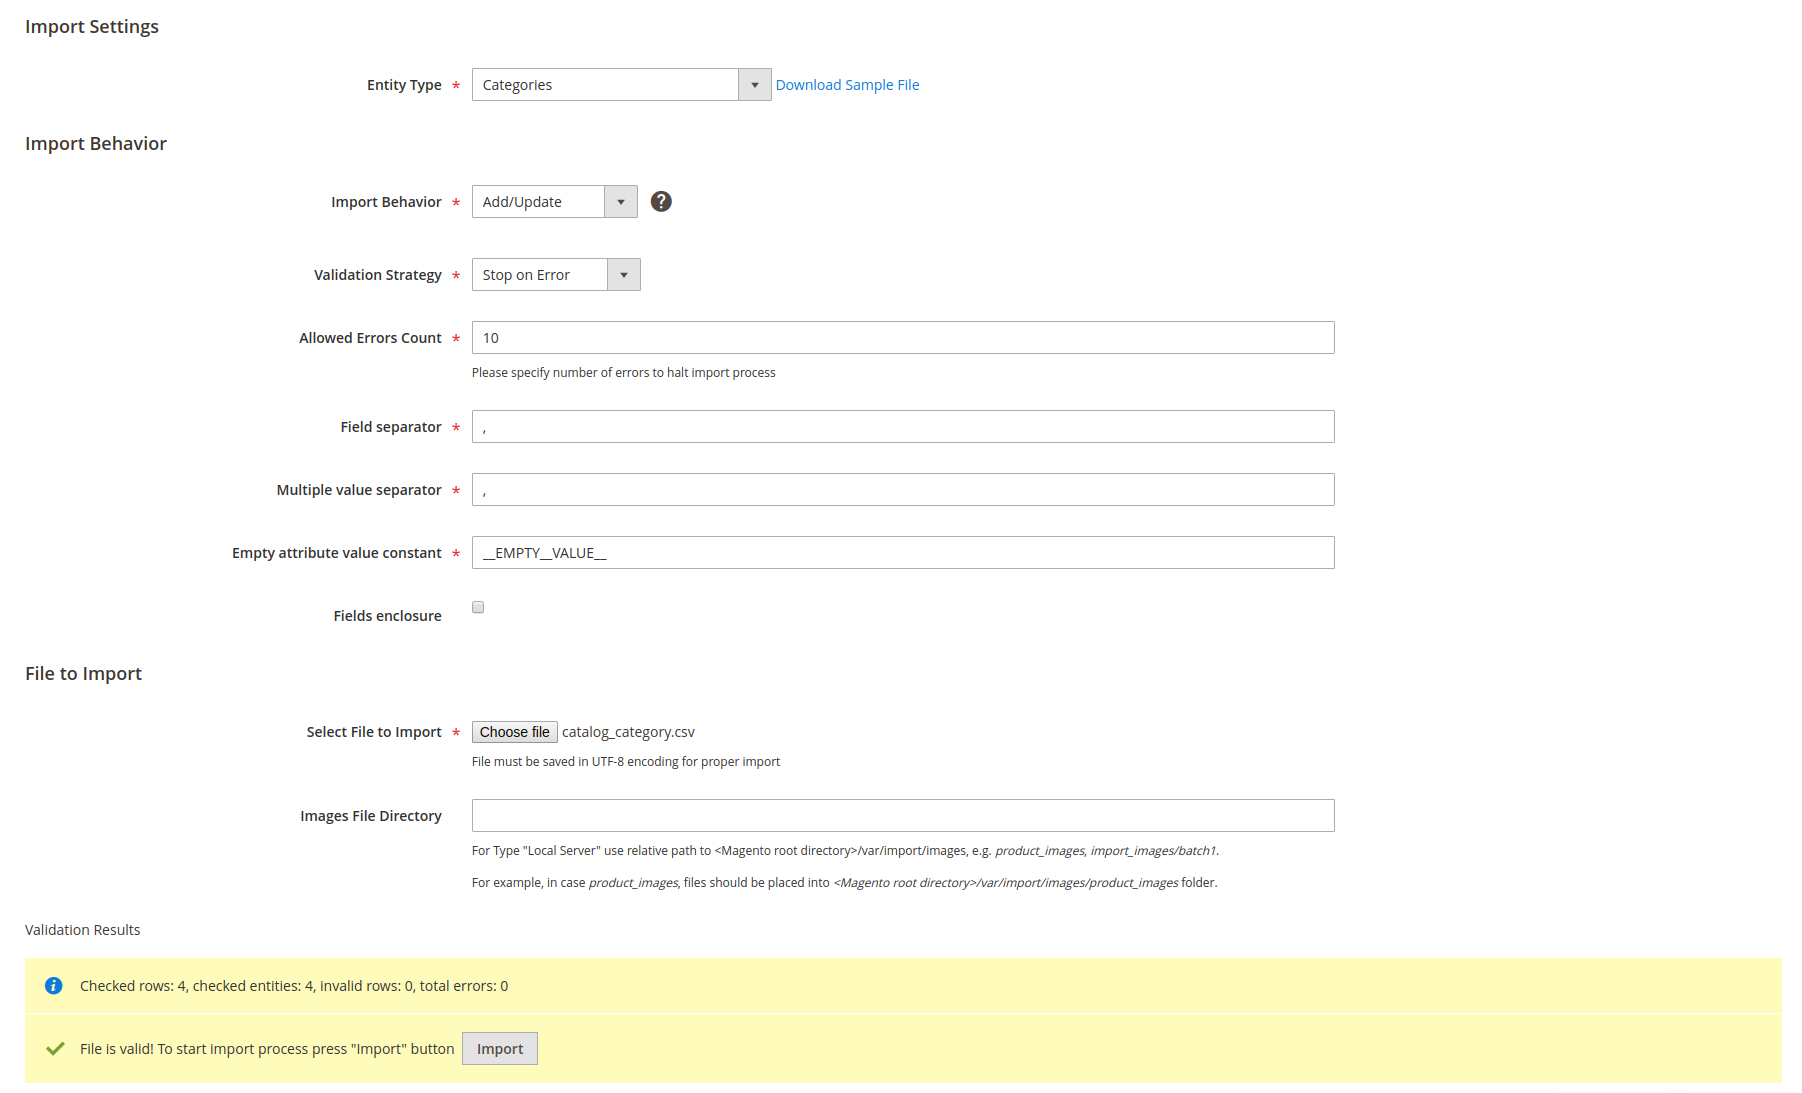Screen dimensions: 1802x1093
Task: Click the info icon in Validation Results banner
Action: pos(53,985)
